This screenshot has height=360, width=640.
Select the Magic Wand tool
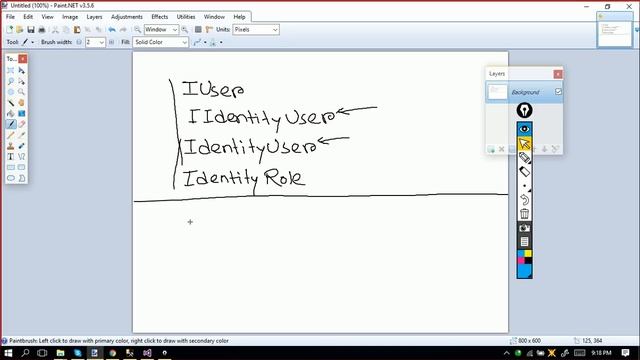[x=11, y=103]
